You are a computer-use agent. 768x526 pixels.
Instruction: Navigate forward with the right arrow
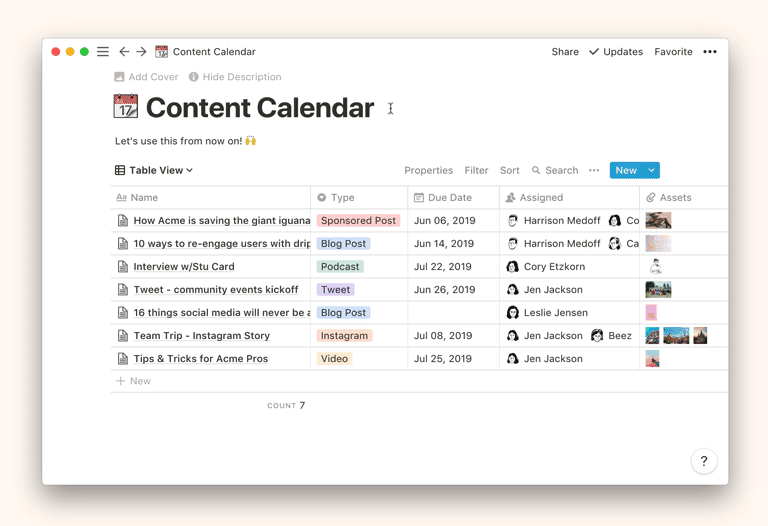[x=141, y=52]
